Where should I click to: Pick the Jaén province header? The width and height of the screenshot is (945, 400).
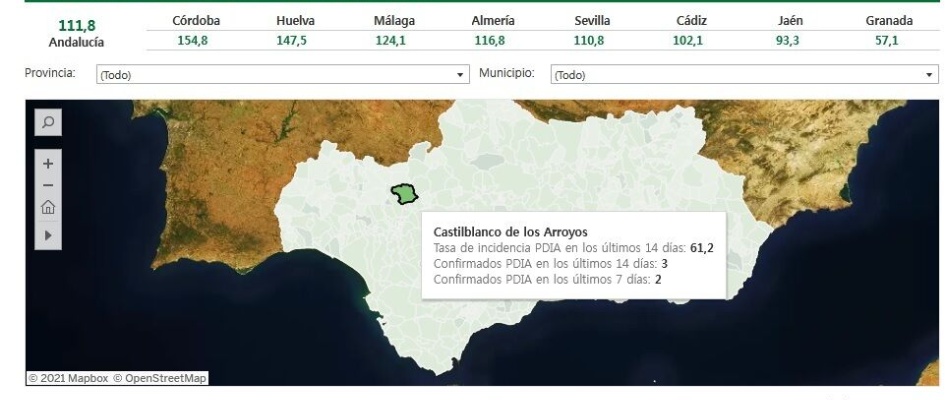[x=790, y=21]
